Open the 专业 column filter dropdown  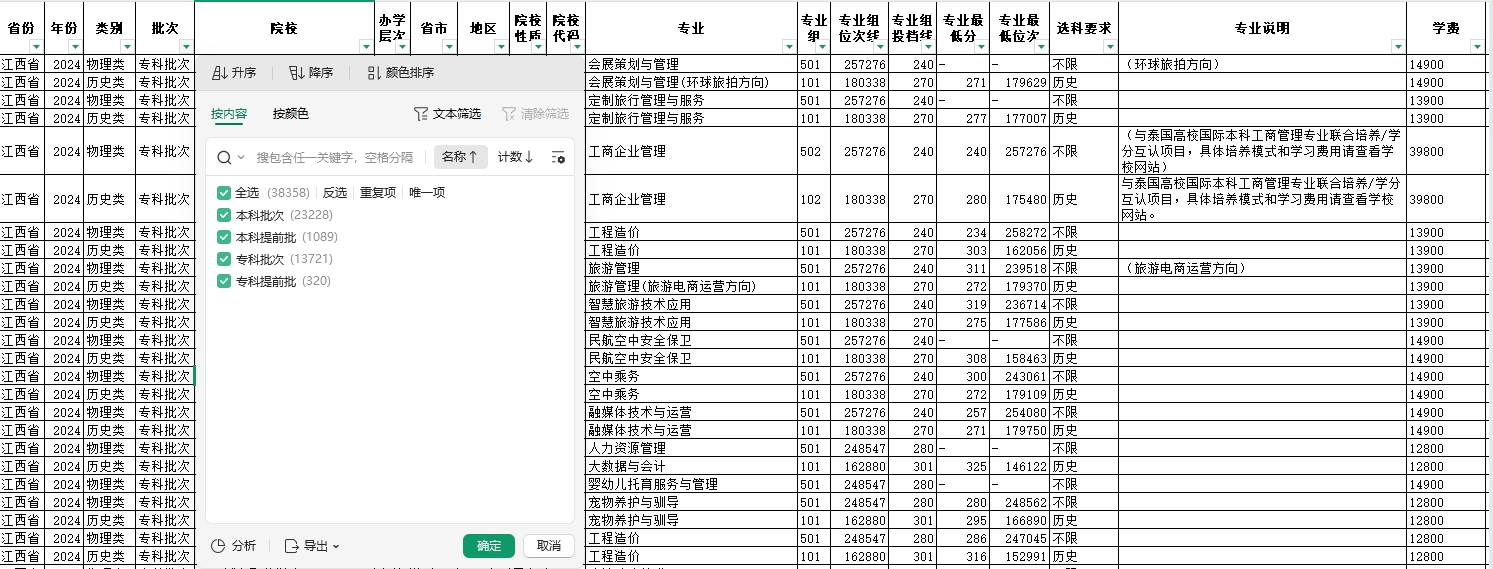pyautogui.click(x=789, y=47)
